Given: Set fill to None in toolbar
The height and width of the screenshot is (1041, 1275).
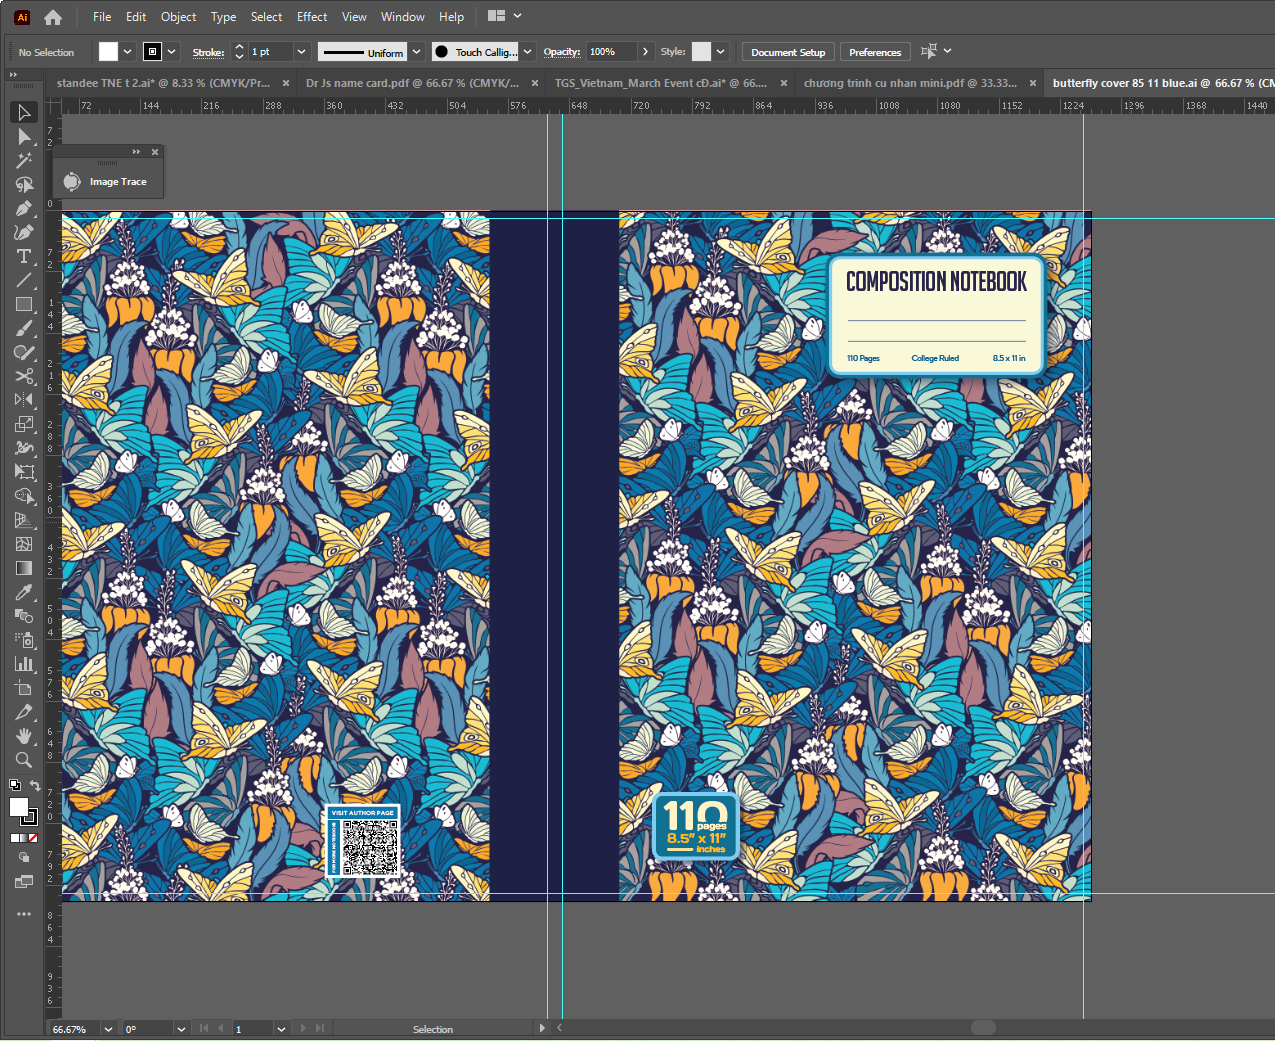Looking at the screenshot, I should 33,838.
